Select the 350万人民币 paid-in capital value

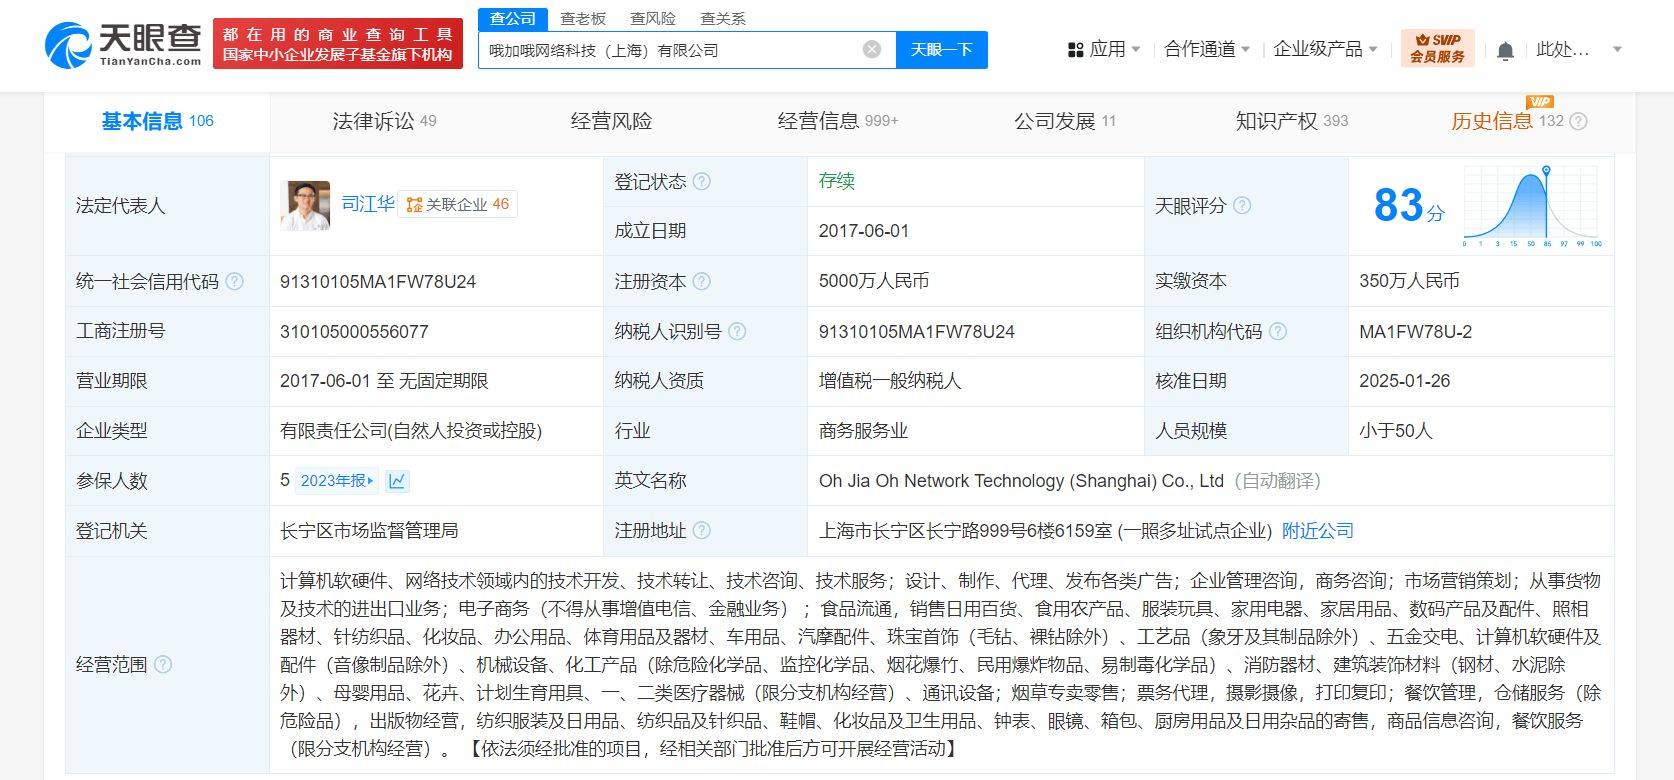1409,281
